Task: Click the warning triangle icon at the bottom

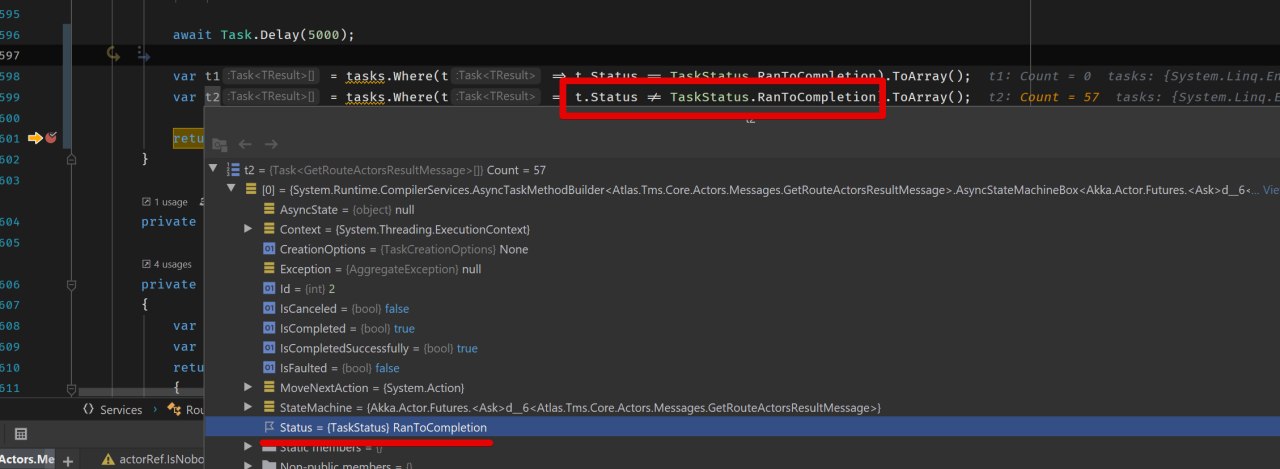Action: pos(108,460)
